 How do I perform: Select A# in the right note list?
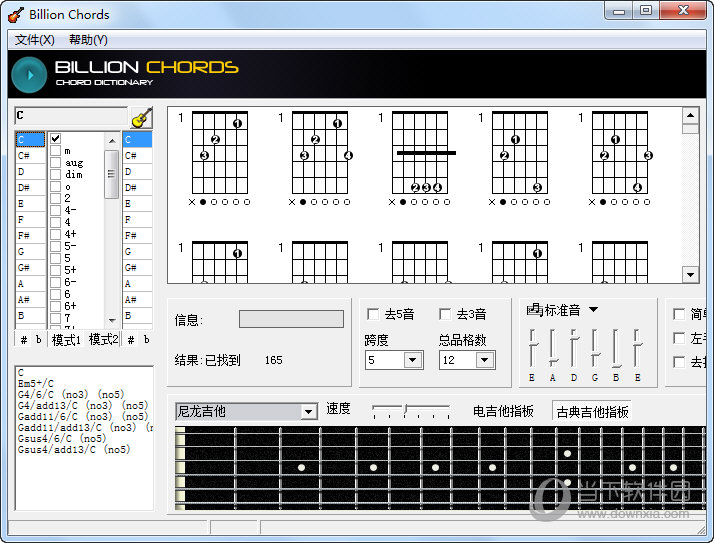(137, 299)
